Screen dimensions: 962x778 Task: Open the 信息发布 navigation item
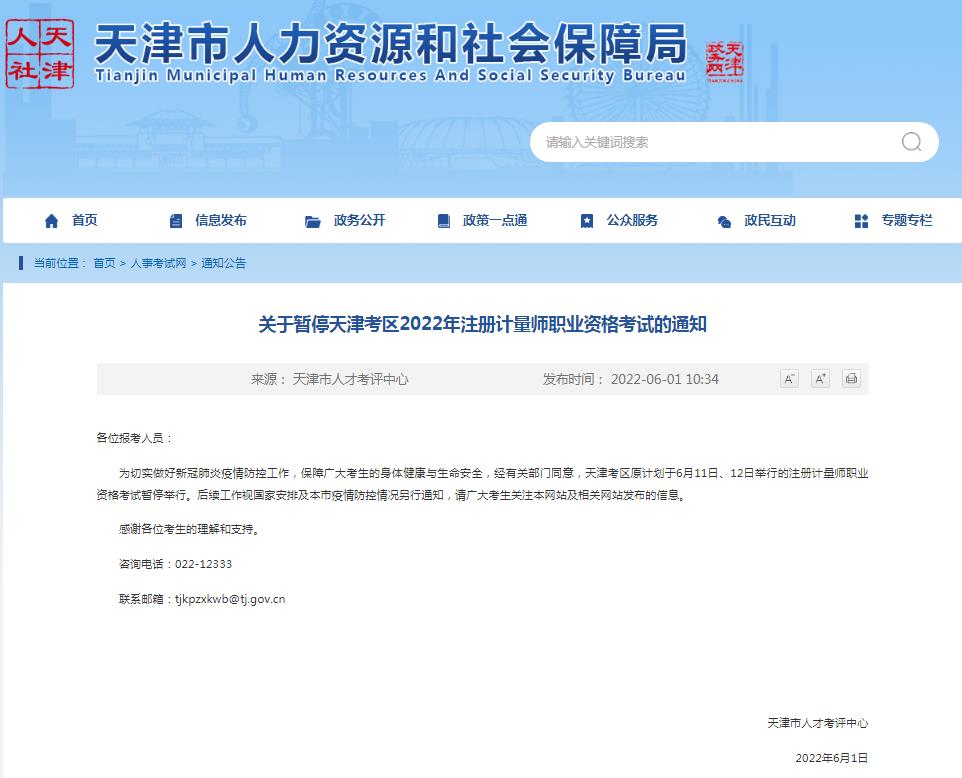coord(220,221)
